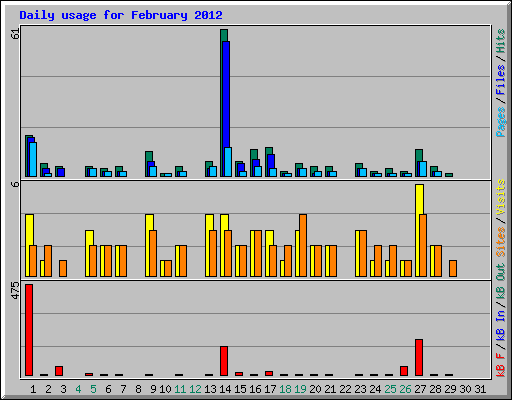Click day label "1" on the x-axis
This screenshot has width=512, height=400.
33,389
